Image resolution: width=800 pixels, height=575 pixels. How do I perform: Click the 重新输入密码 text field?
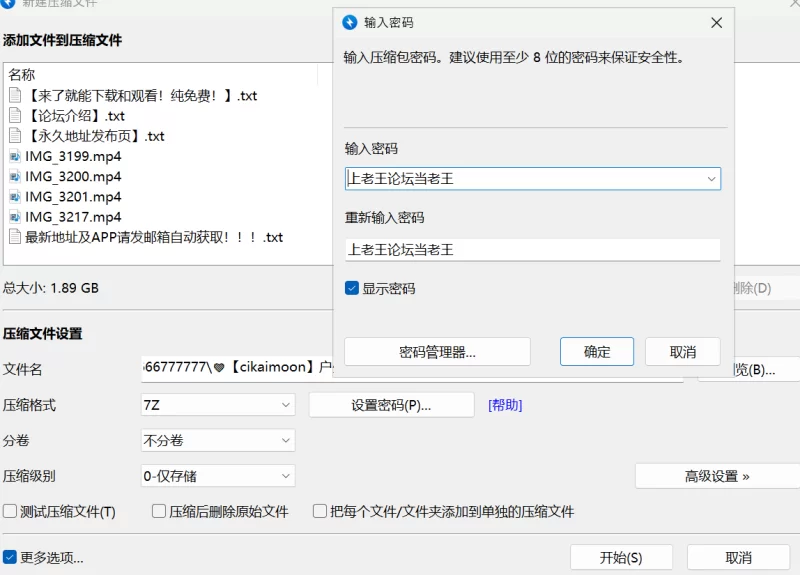tap(532, 249)
